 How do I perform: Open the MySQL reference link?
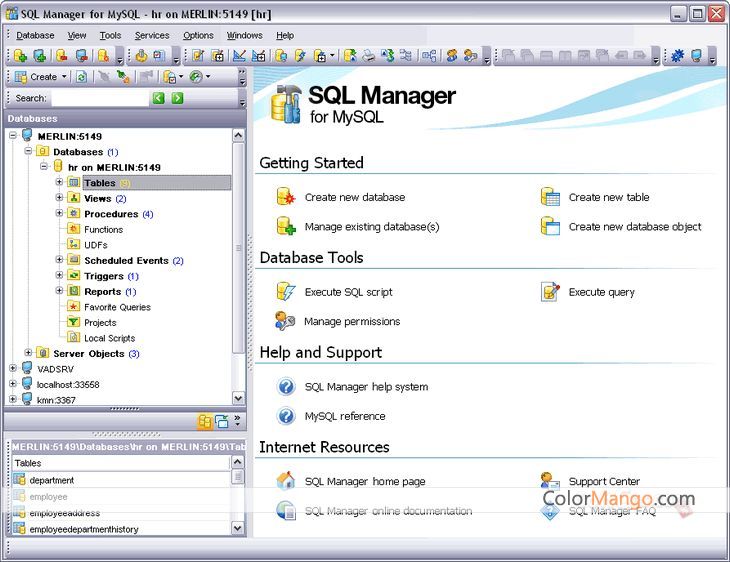pyautogui.click(x=345, y=416)
